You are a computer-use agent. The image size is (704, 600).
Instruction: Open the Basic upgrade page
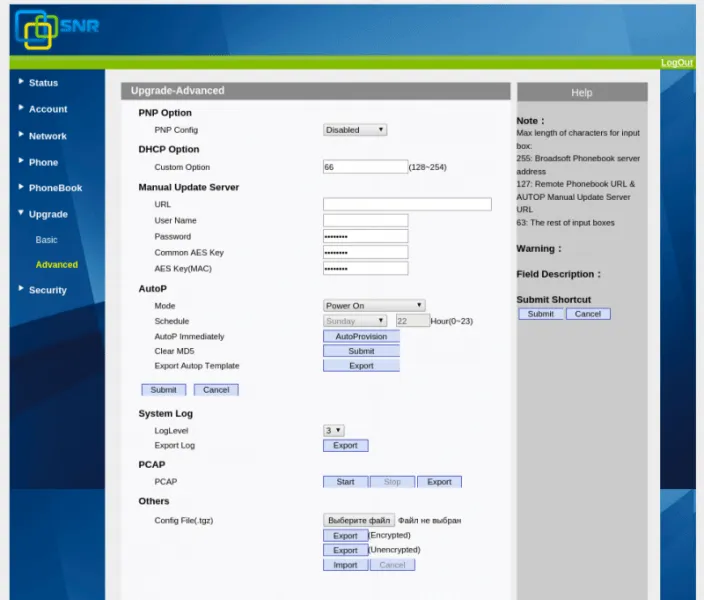pyautogui.click(x=46, y=240)
